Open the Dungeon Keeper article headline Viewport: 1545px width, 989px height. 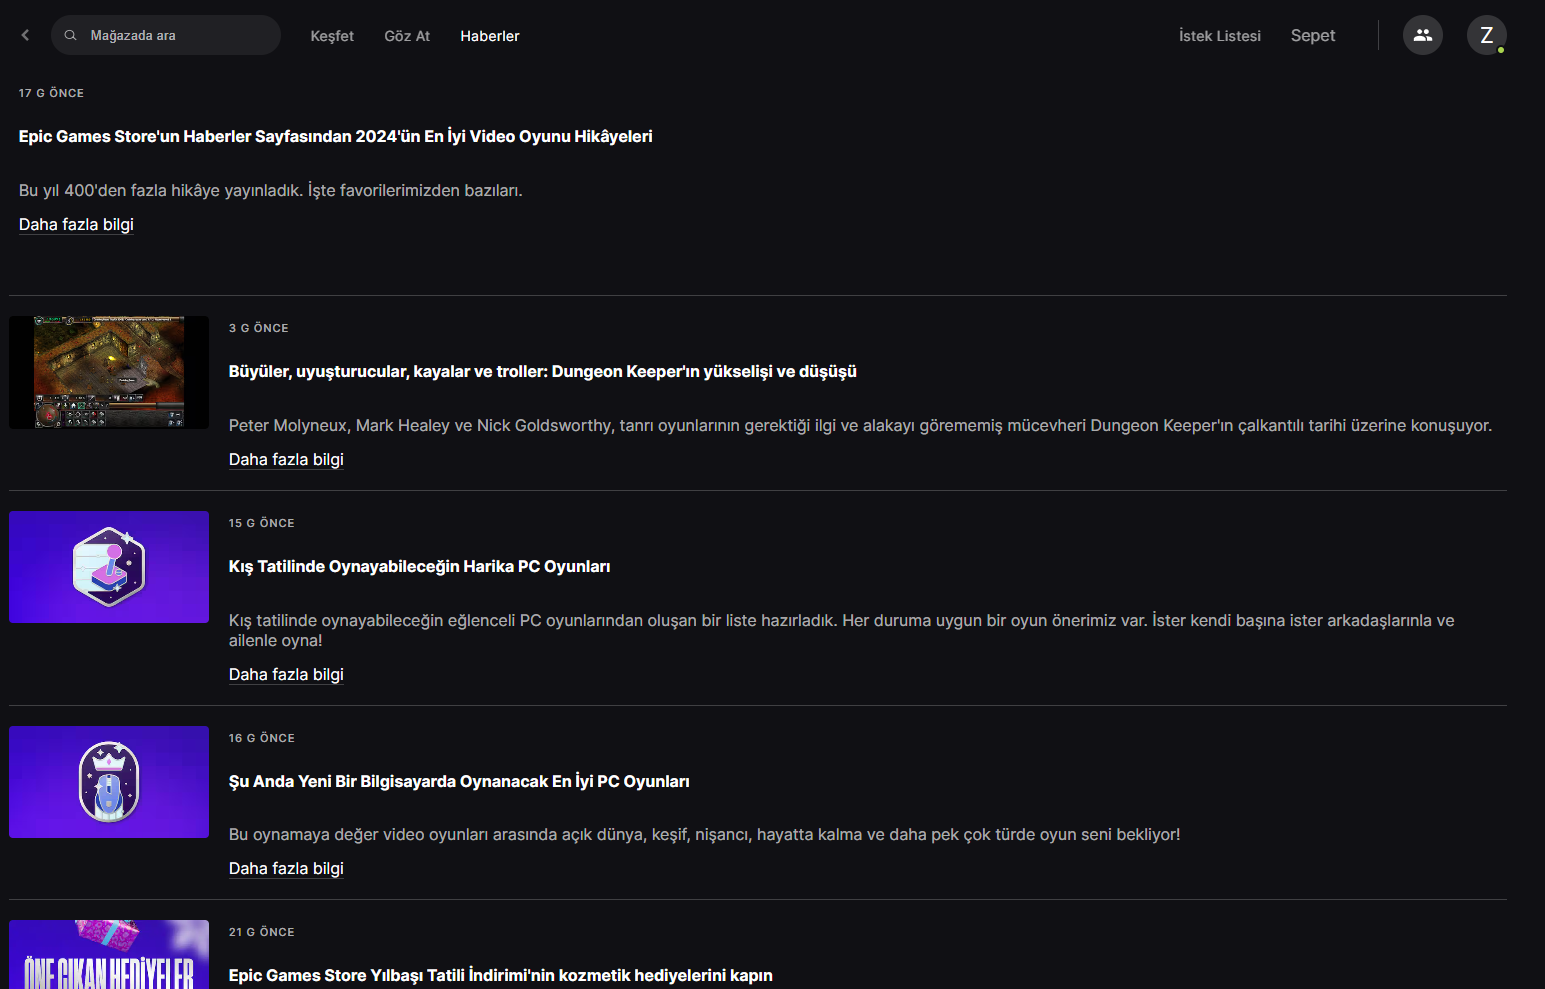click(542, 371)
